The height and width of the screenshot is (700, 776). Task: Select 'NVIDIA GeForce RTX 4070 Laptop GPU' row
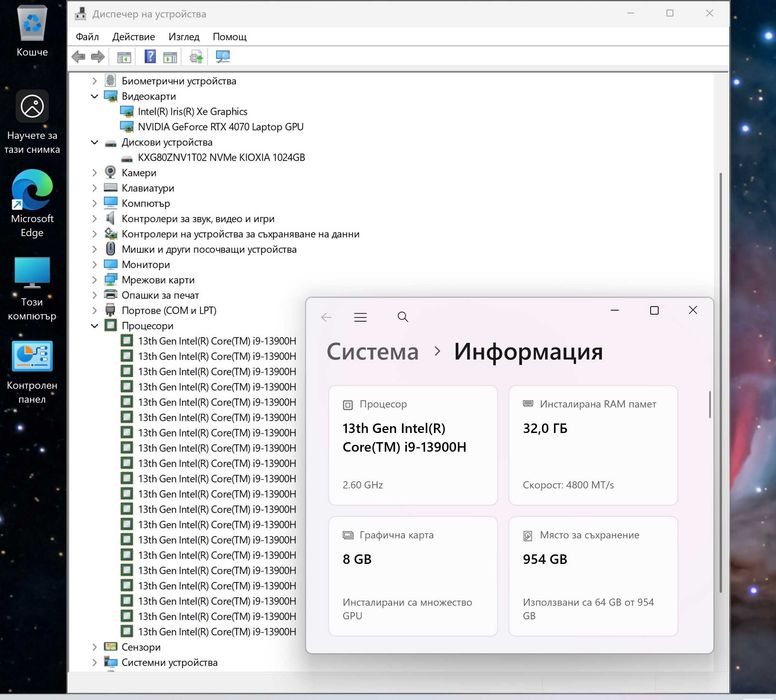(221, 127)
